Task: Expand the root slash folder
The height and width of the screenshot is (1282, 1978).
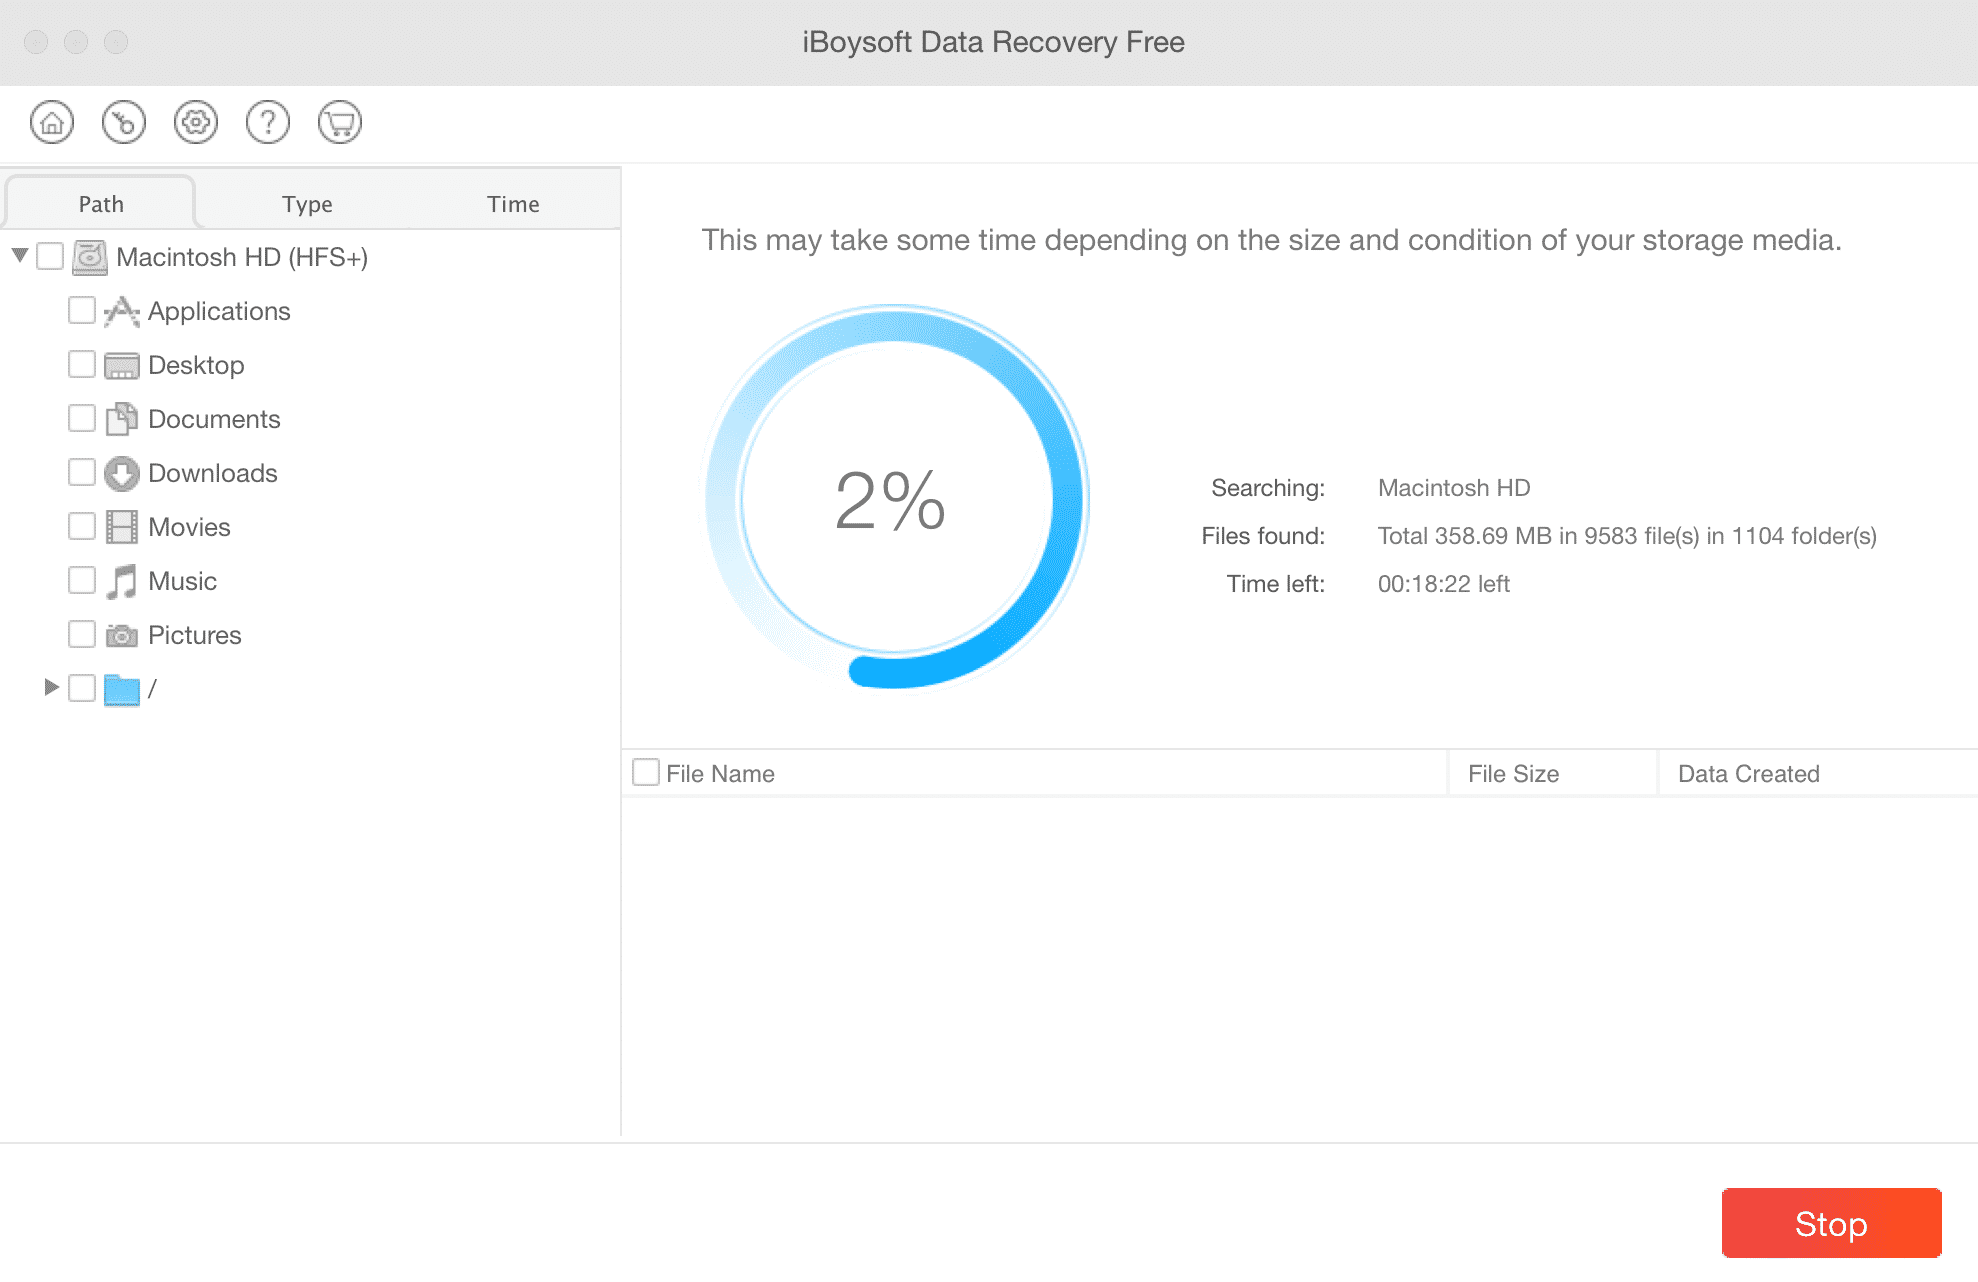Action: click(52, 688)
